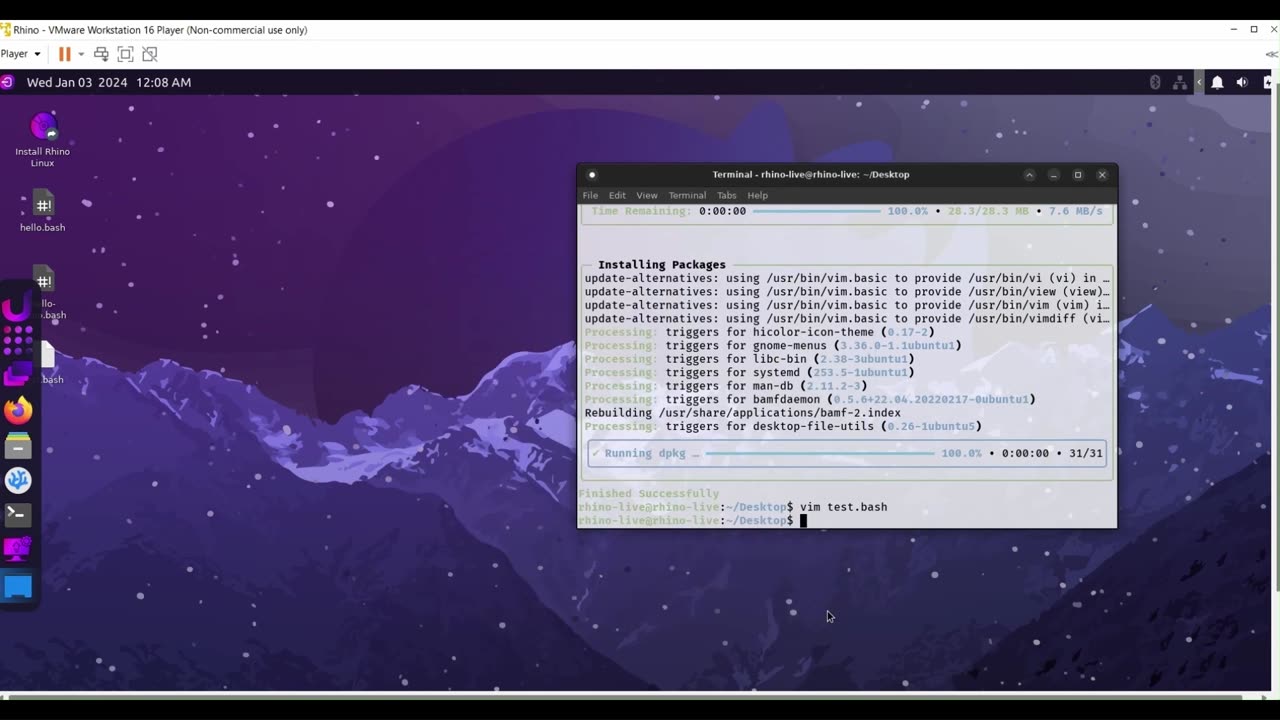The image size is (1280, 720).
Task: Launch the Install Rhino Linux desktop icon
Action: (x=43, y=139)
